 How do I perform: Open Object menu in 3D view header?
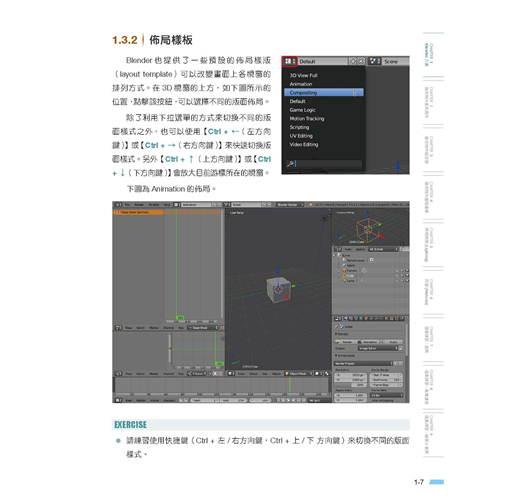[x=276, y=374]
